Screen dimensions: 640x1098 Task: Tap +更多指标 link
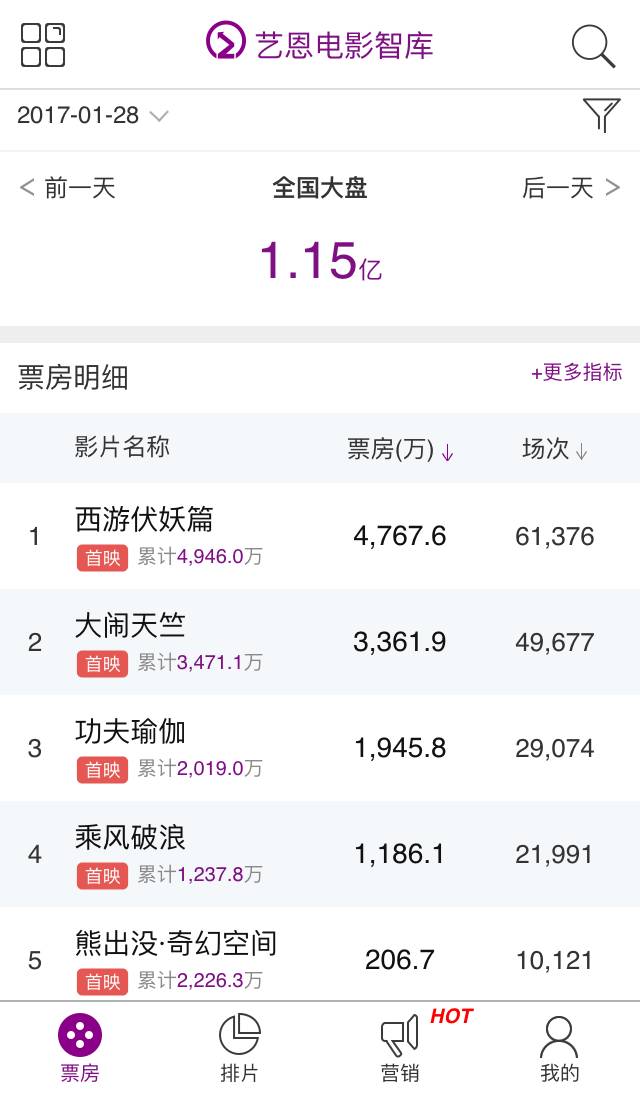pos(576,372)
